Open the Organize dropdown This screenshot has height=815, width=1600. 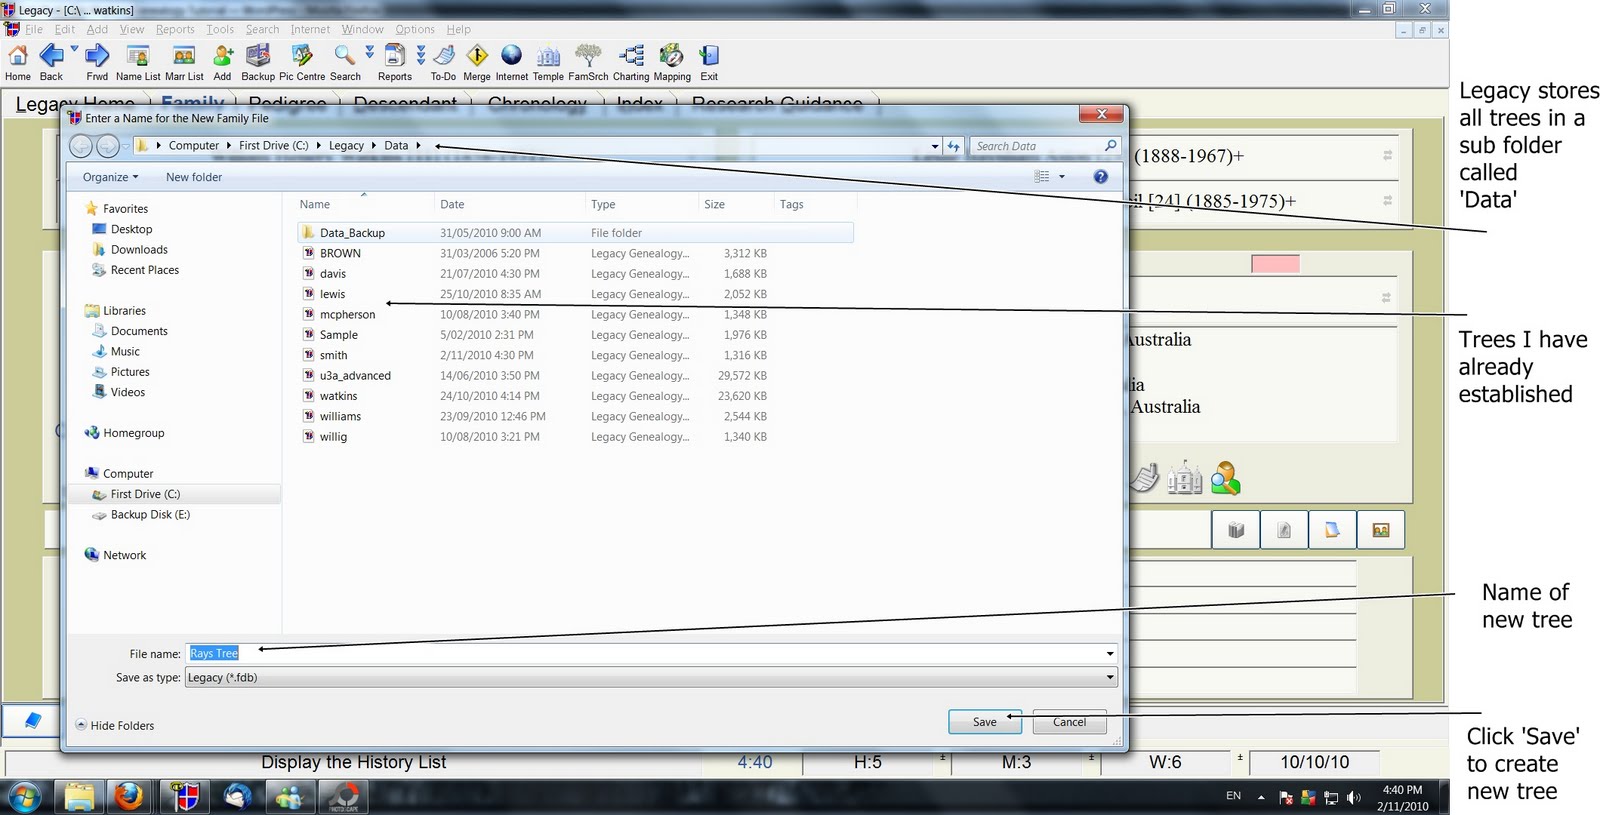[x=110, y=177]
